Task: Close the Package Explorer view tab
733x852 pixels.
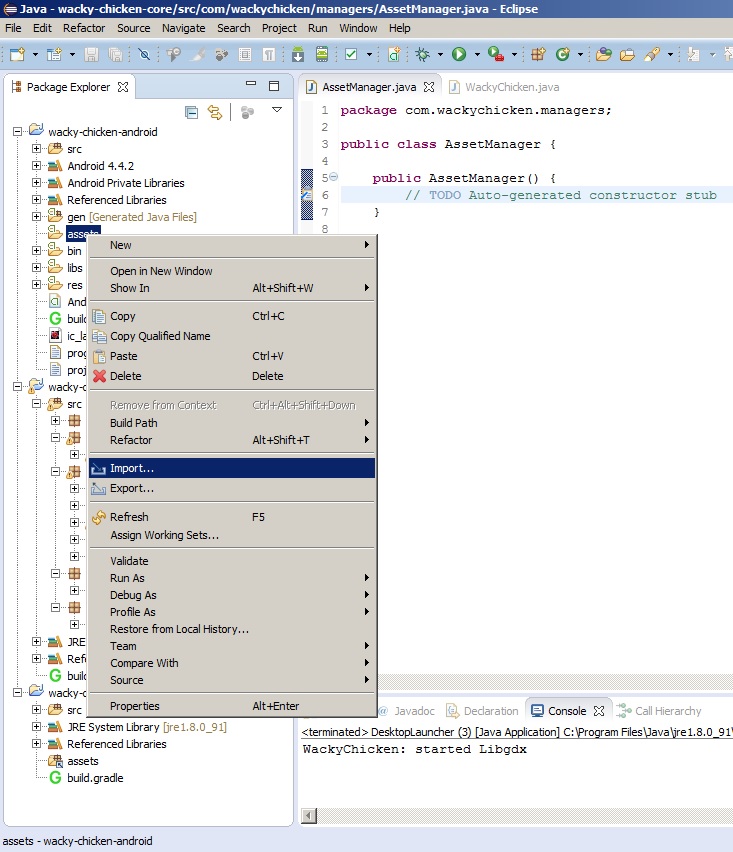Action: click(x=123, y=87)
